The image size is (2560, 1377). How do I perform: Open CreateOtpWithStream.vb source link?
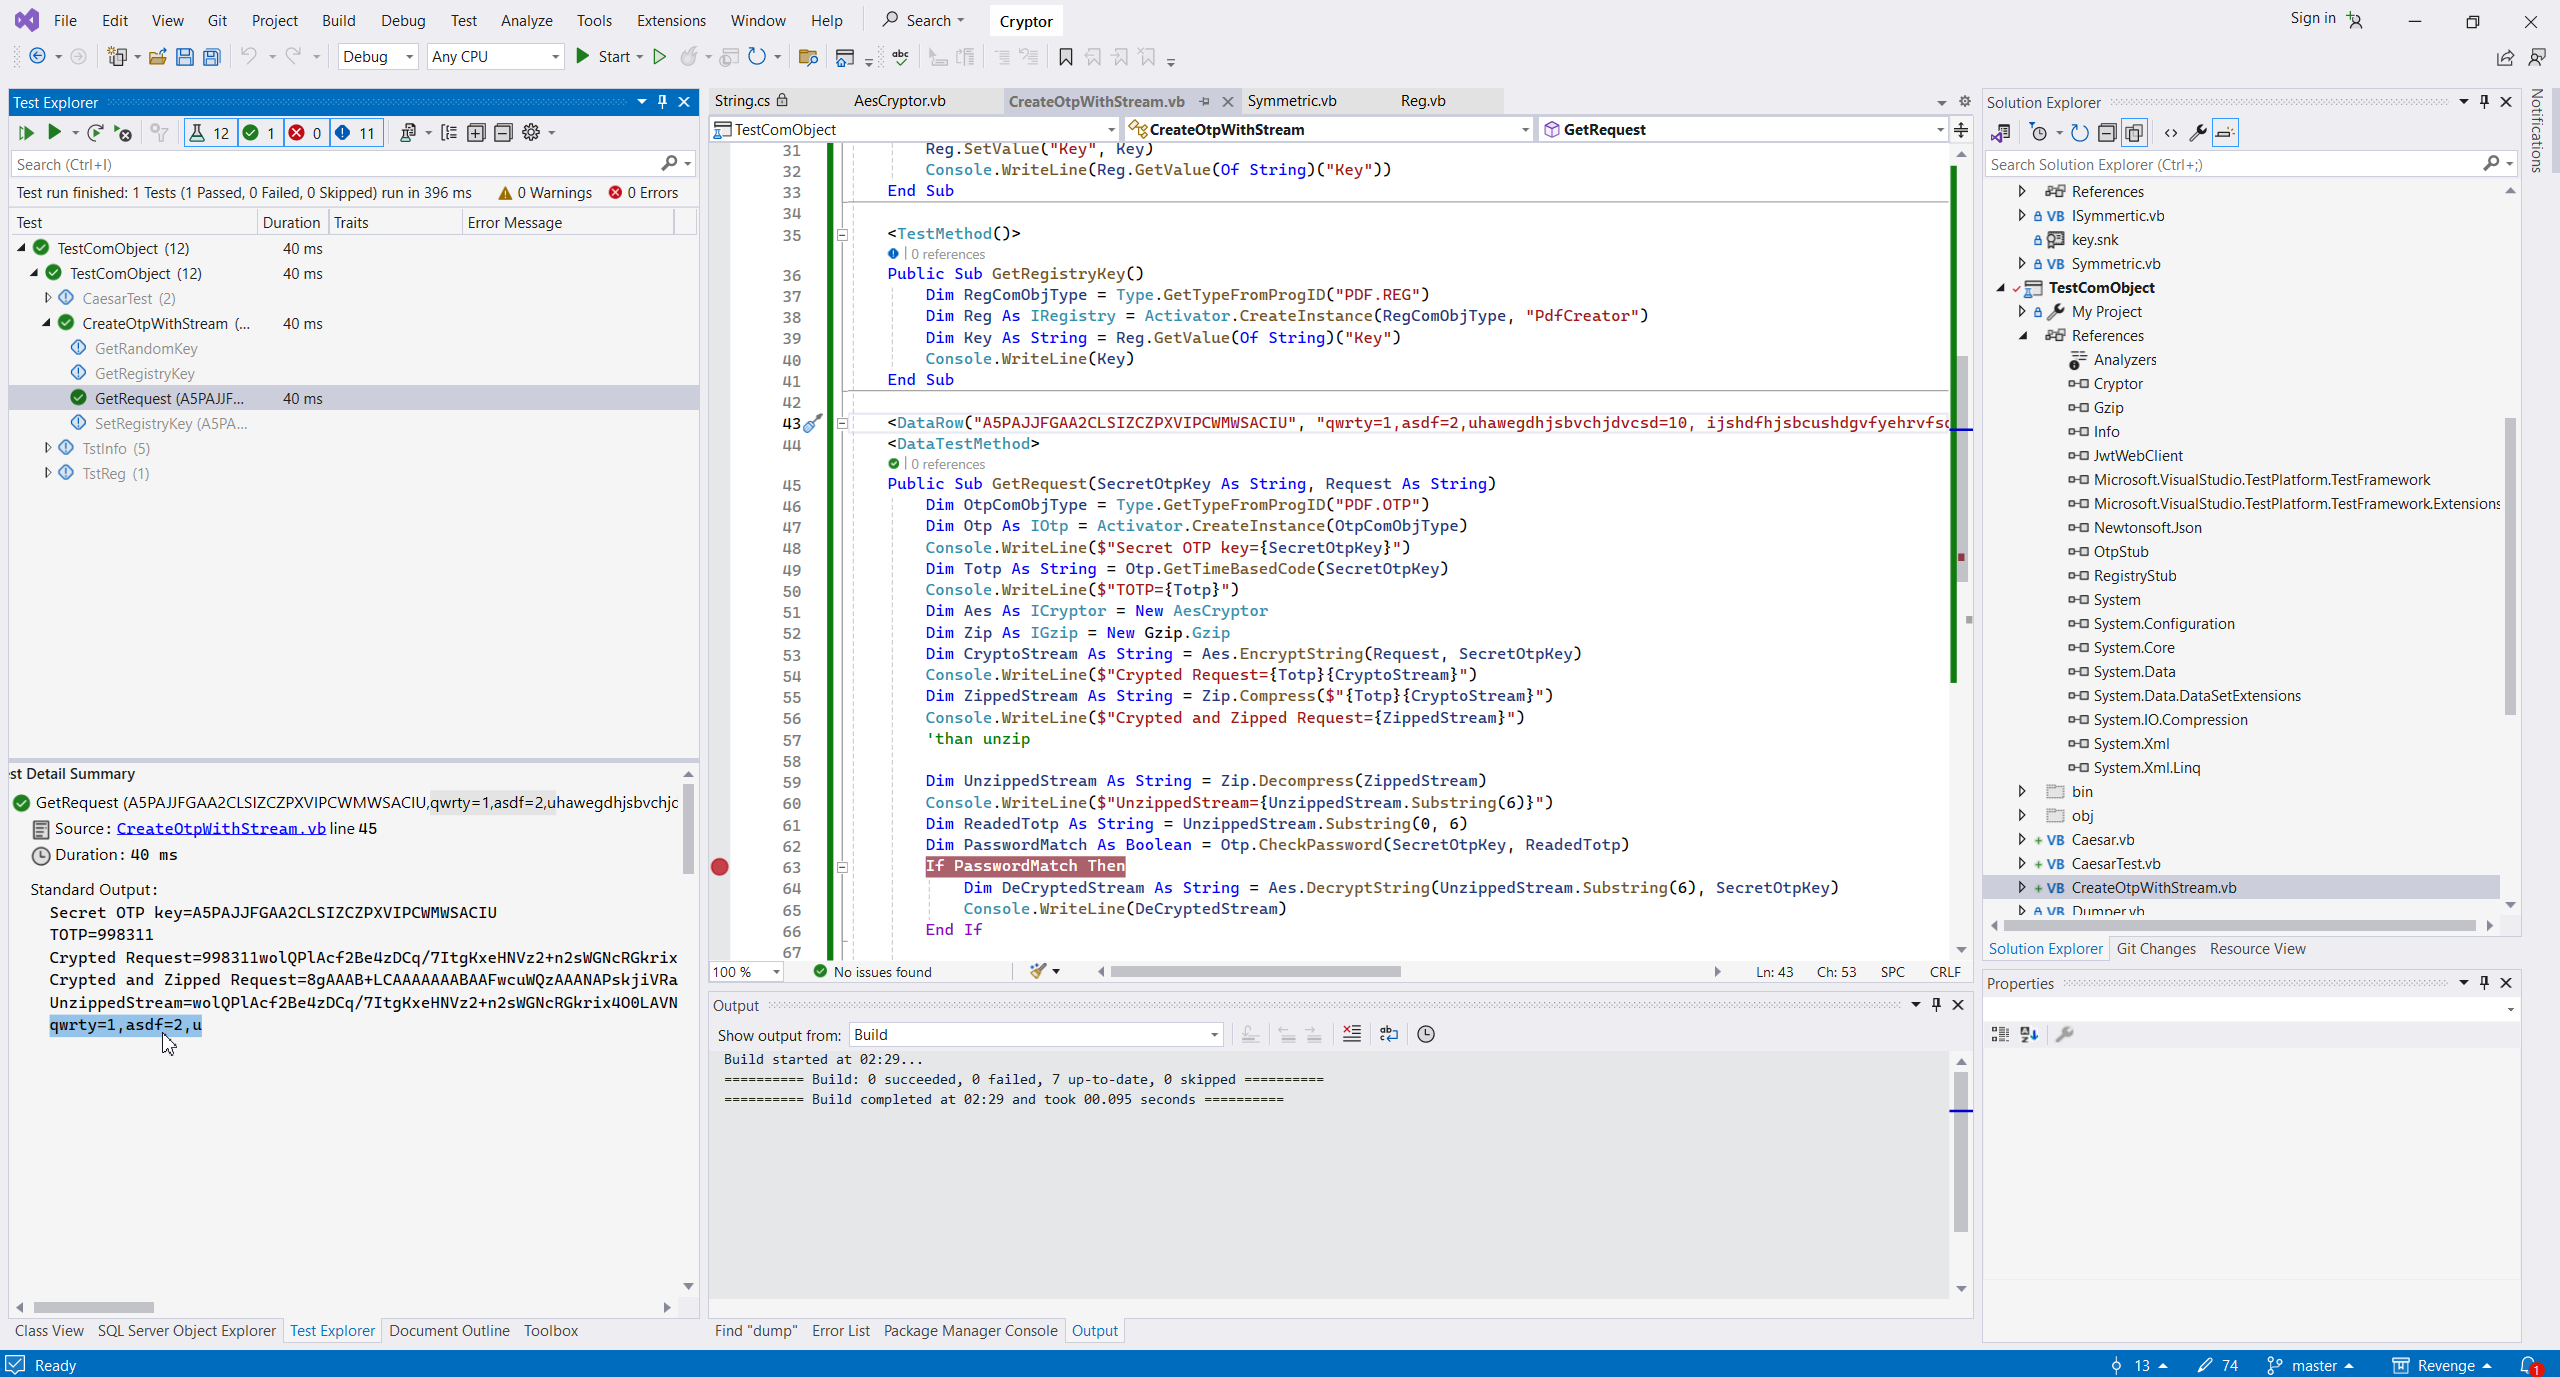(x=220, y=828)
